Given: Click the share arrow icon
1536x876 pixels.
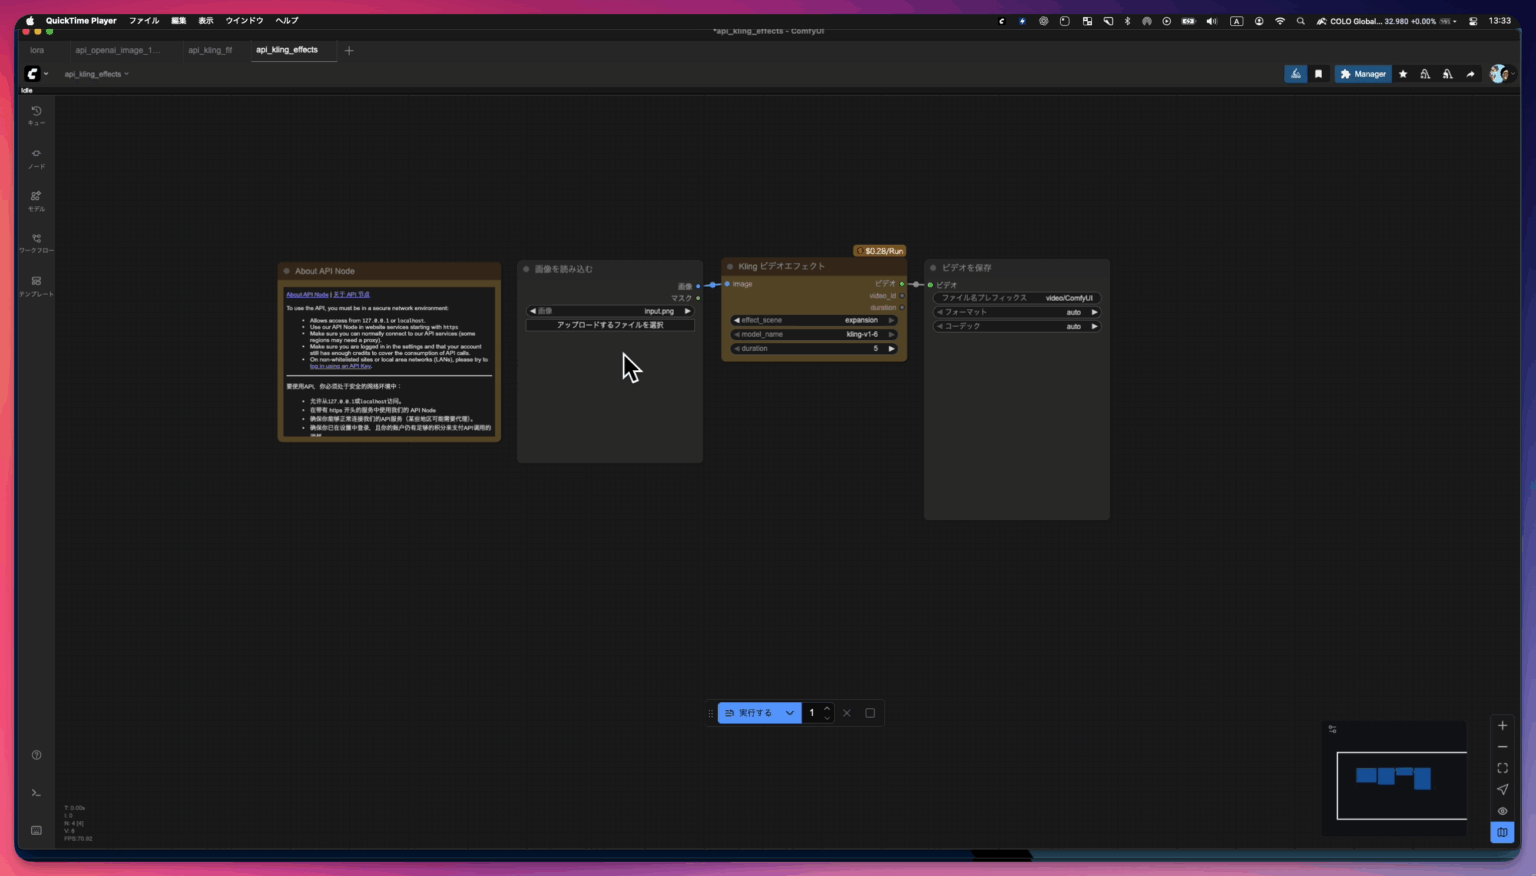Looking at the screenshot, I should coord(1470,74).
